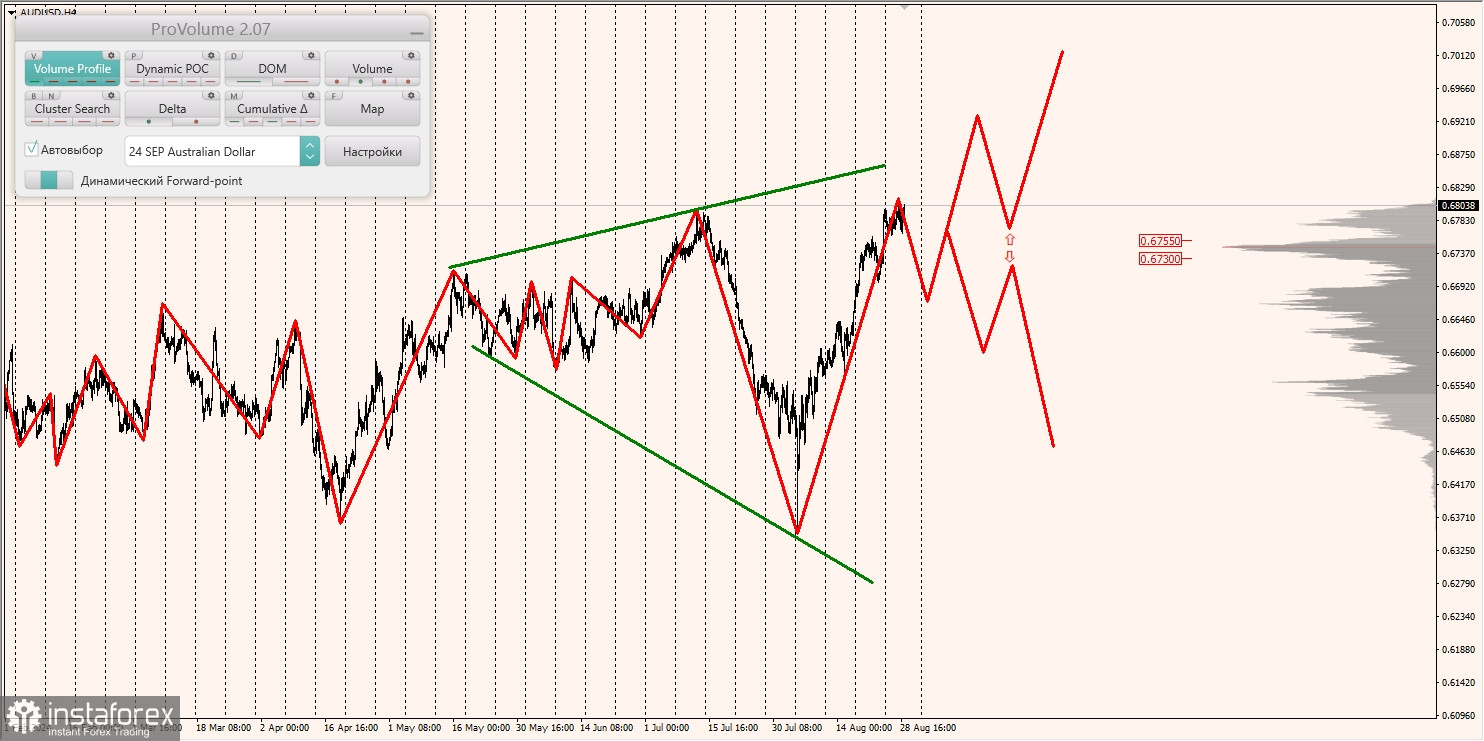Viewport: 1484px width, 741px height.
Task: Select the red dot segment under Delta
Action: click(x=196, y=121)
